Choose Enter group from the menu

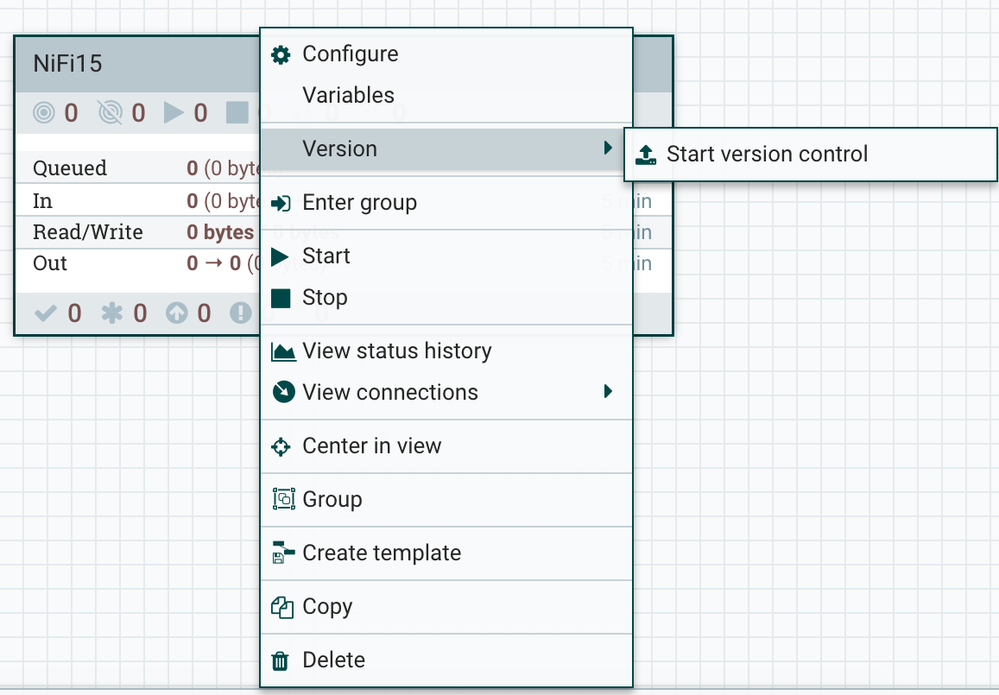click(360, 202)
